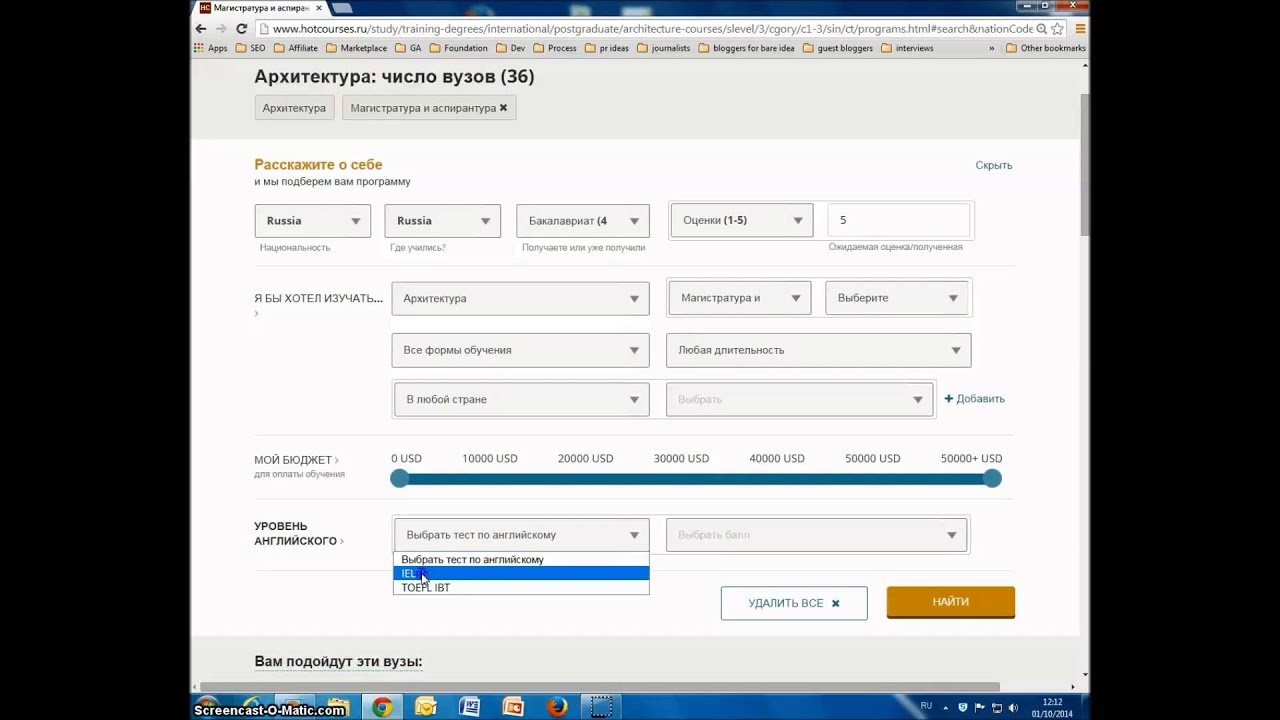Image resolution: width=1280 pixels, height=720 pixels.
Task: Click the right budget slider handle
Action: 992,479
